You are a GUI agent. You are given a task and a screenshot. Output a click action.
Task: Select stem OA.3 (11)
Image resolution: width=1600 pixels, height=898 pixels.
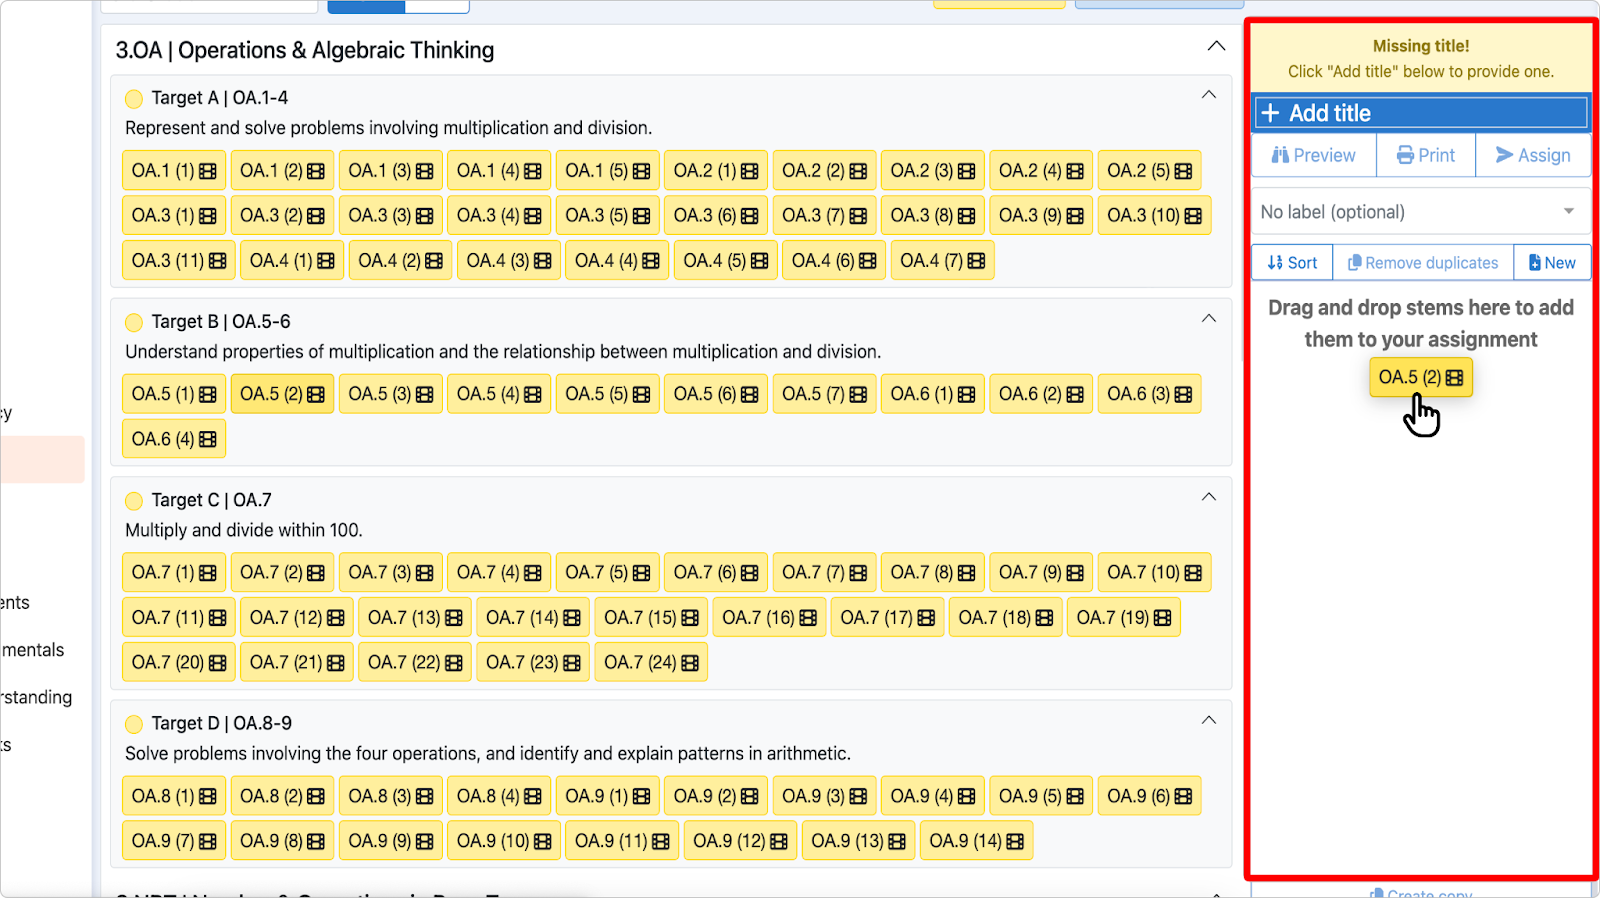(x=179, y=261)
